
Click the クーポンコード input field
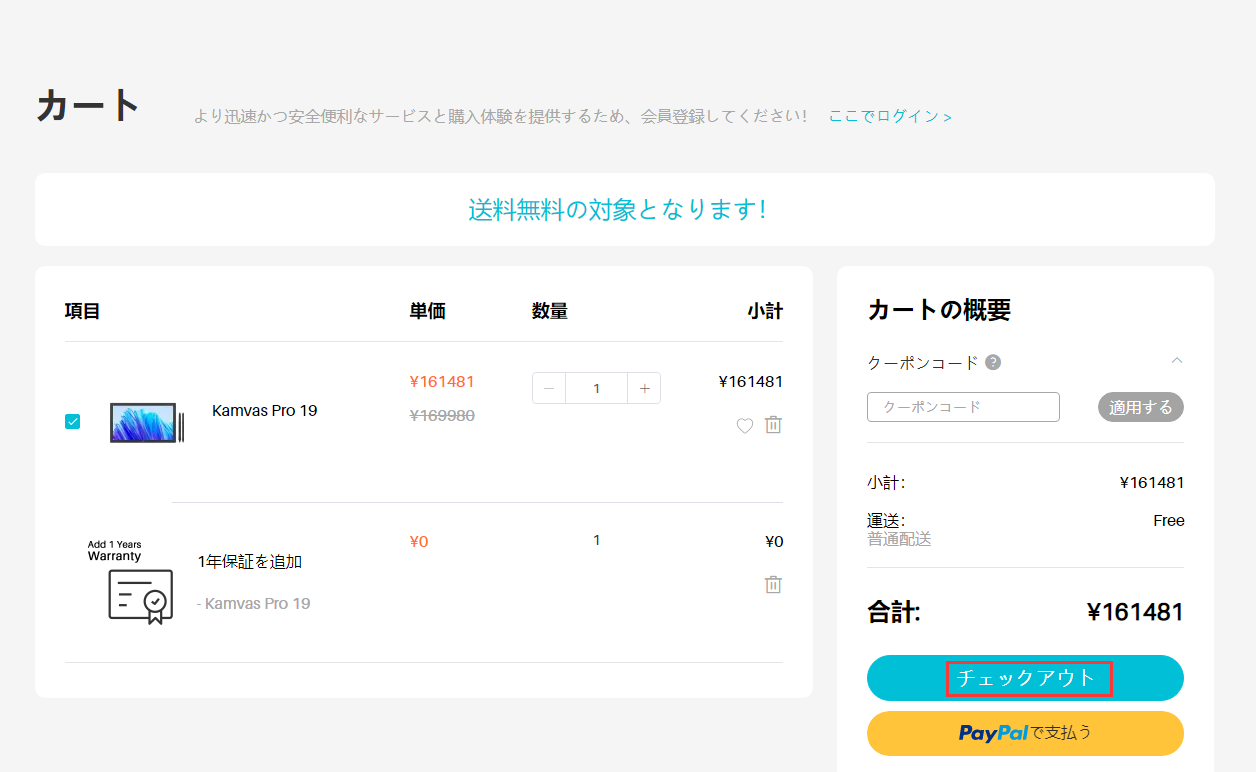[x=963, y=407]
